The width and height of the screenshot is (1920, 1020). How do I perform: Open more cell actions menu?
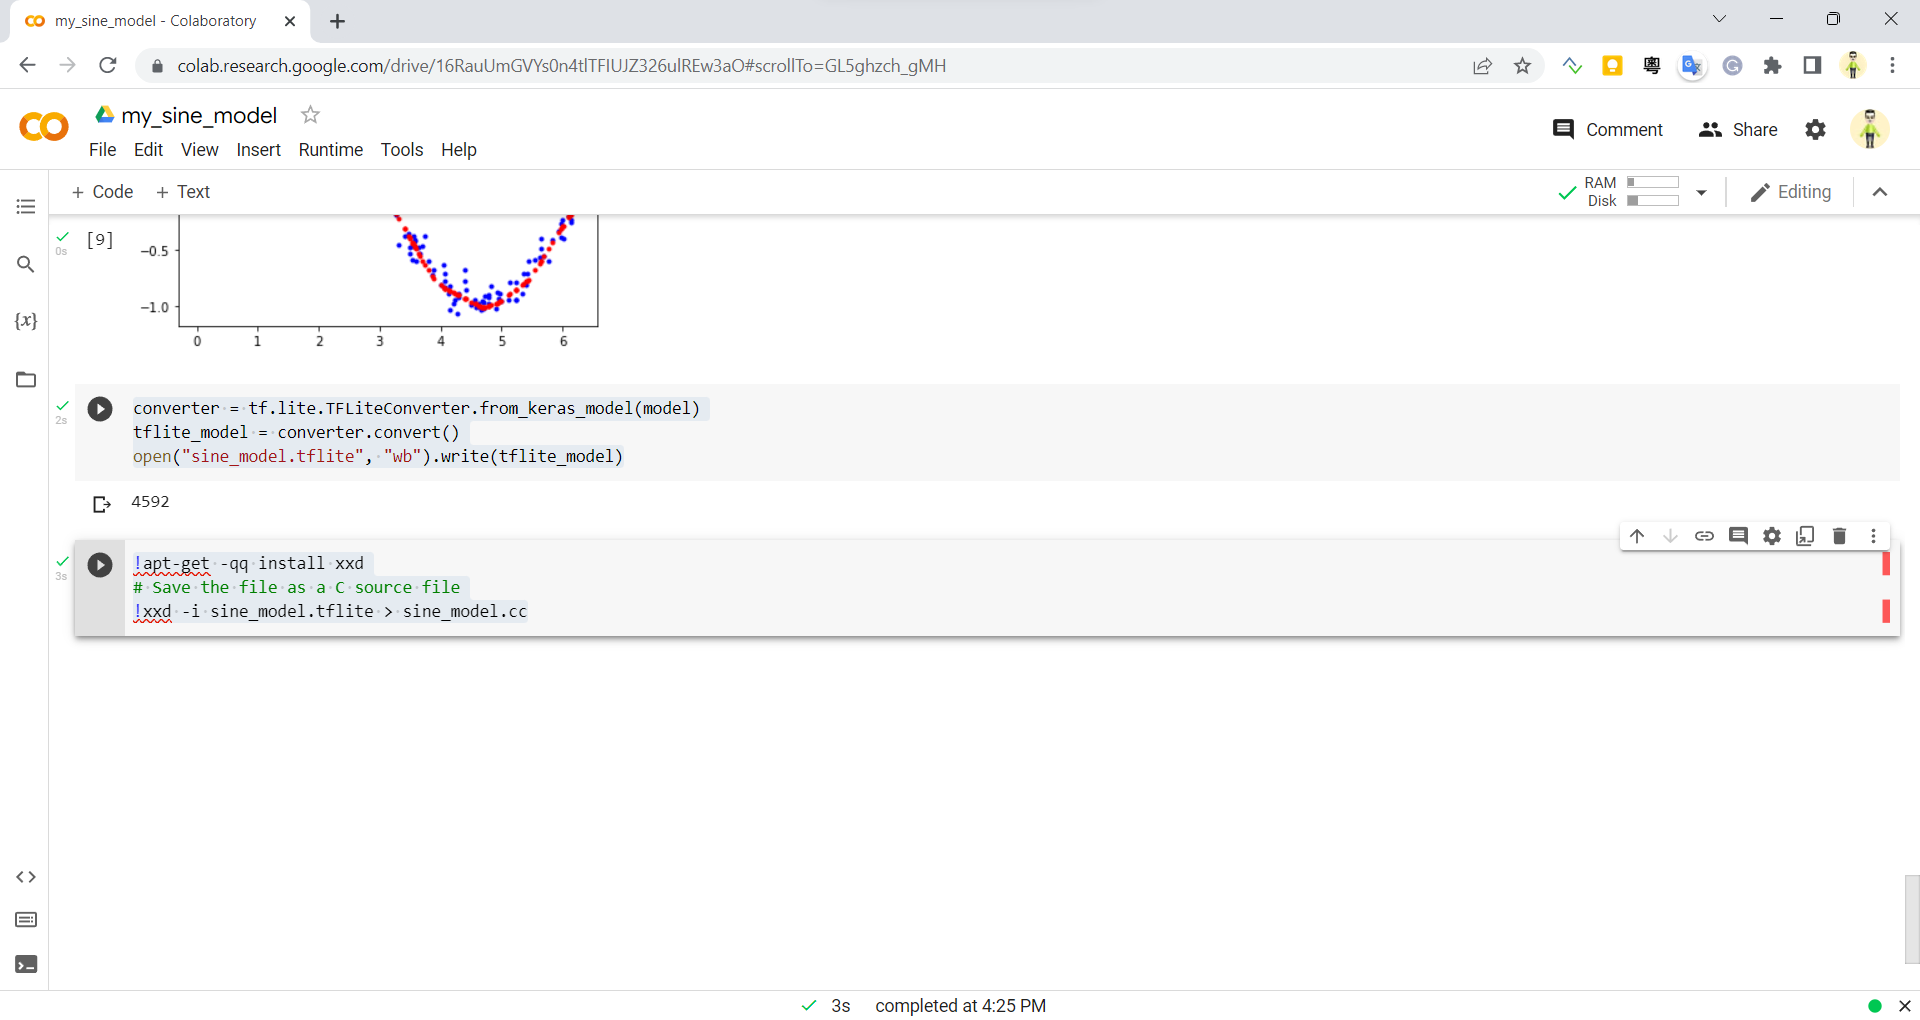tap(1873, 536)
